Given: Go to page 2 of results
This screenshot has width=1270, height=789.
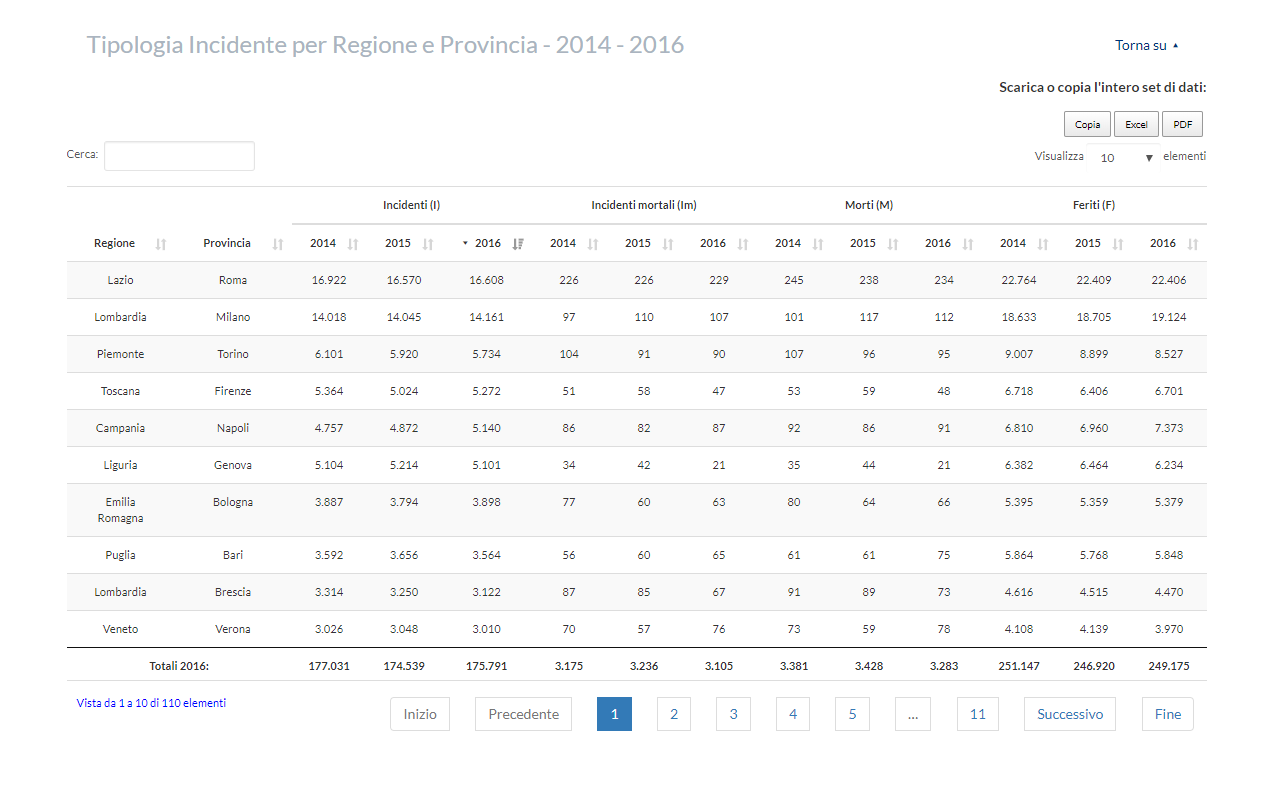Looking at the screenshot, I should coord(674,714).
